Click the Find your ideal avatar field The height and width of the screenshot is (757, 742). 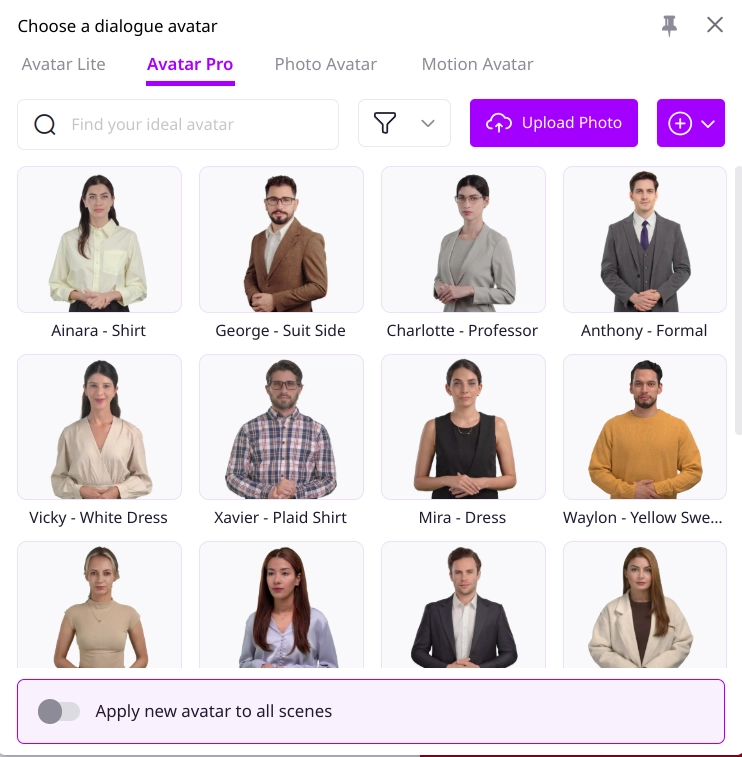178,125
